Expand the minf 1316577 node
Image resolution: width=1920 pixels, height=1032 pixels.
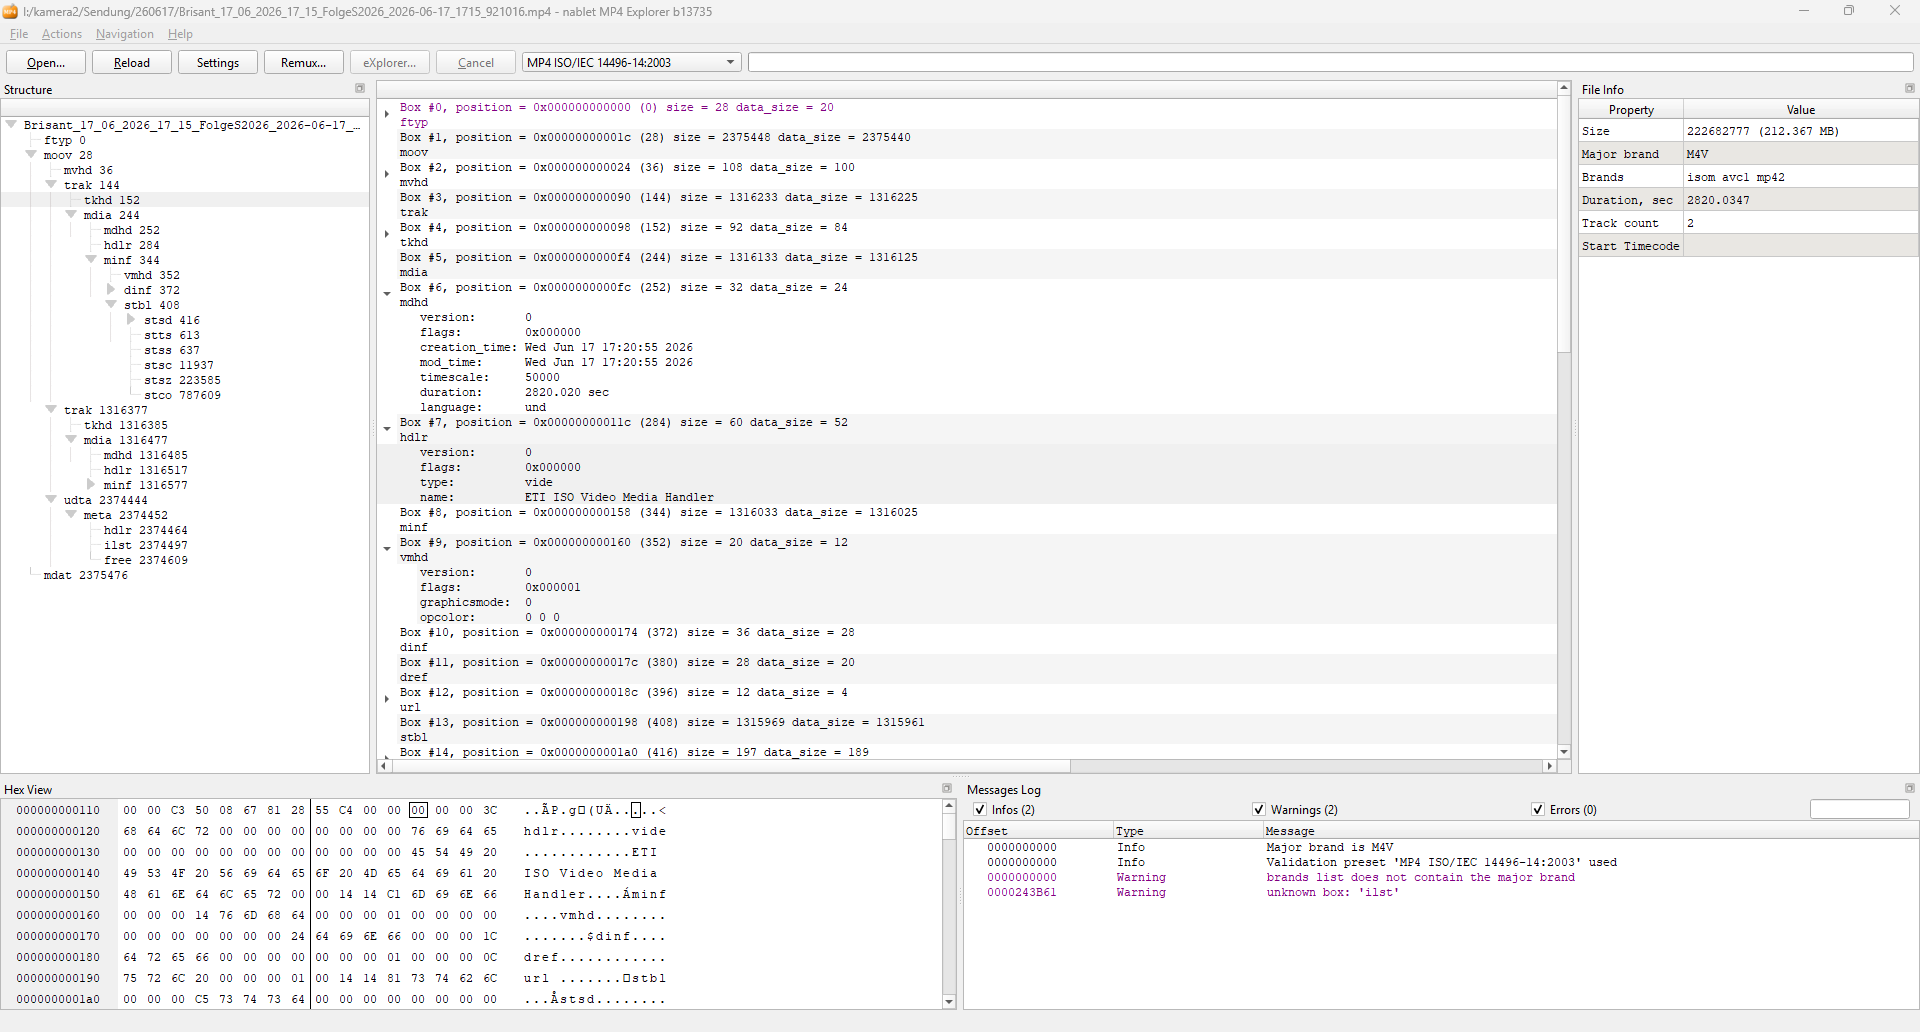tap(91, 485)
